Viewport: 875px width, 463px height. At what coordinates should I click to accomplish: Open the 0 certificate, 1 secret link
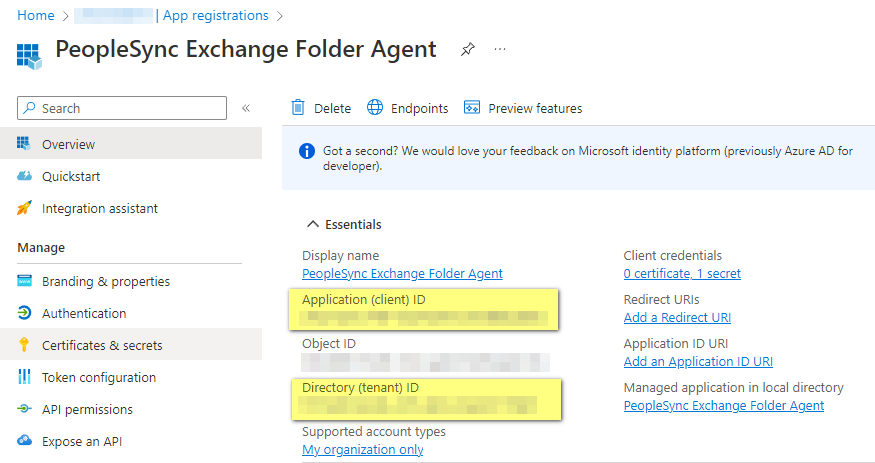[x=682, y=273]
